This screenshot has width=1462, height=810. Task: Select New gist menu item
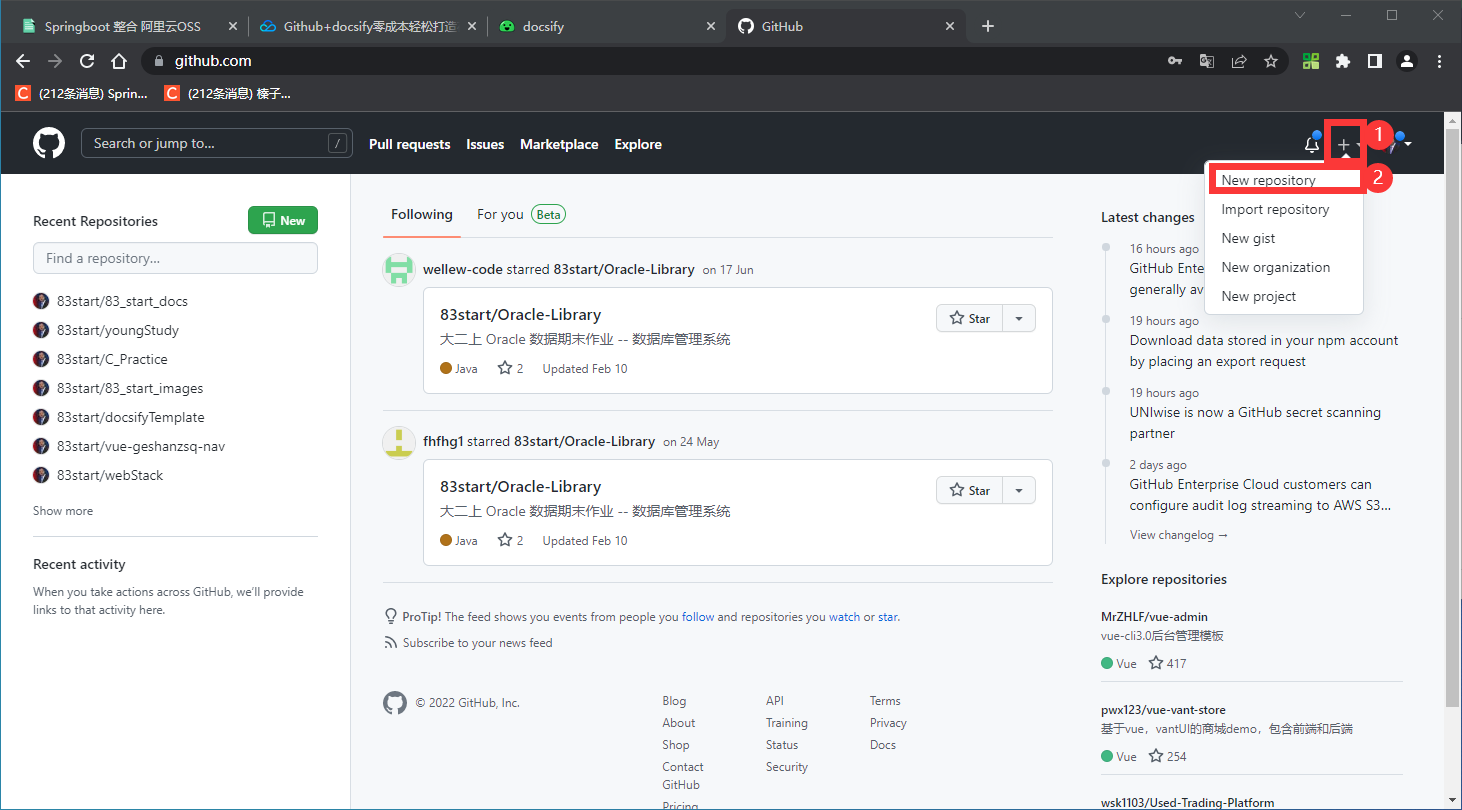pyautogui.click(x=1284, y=238)
